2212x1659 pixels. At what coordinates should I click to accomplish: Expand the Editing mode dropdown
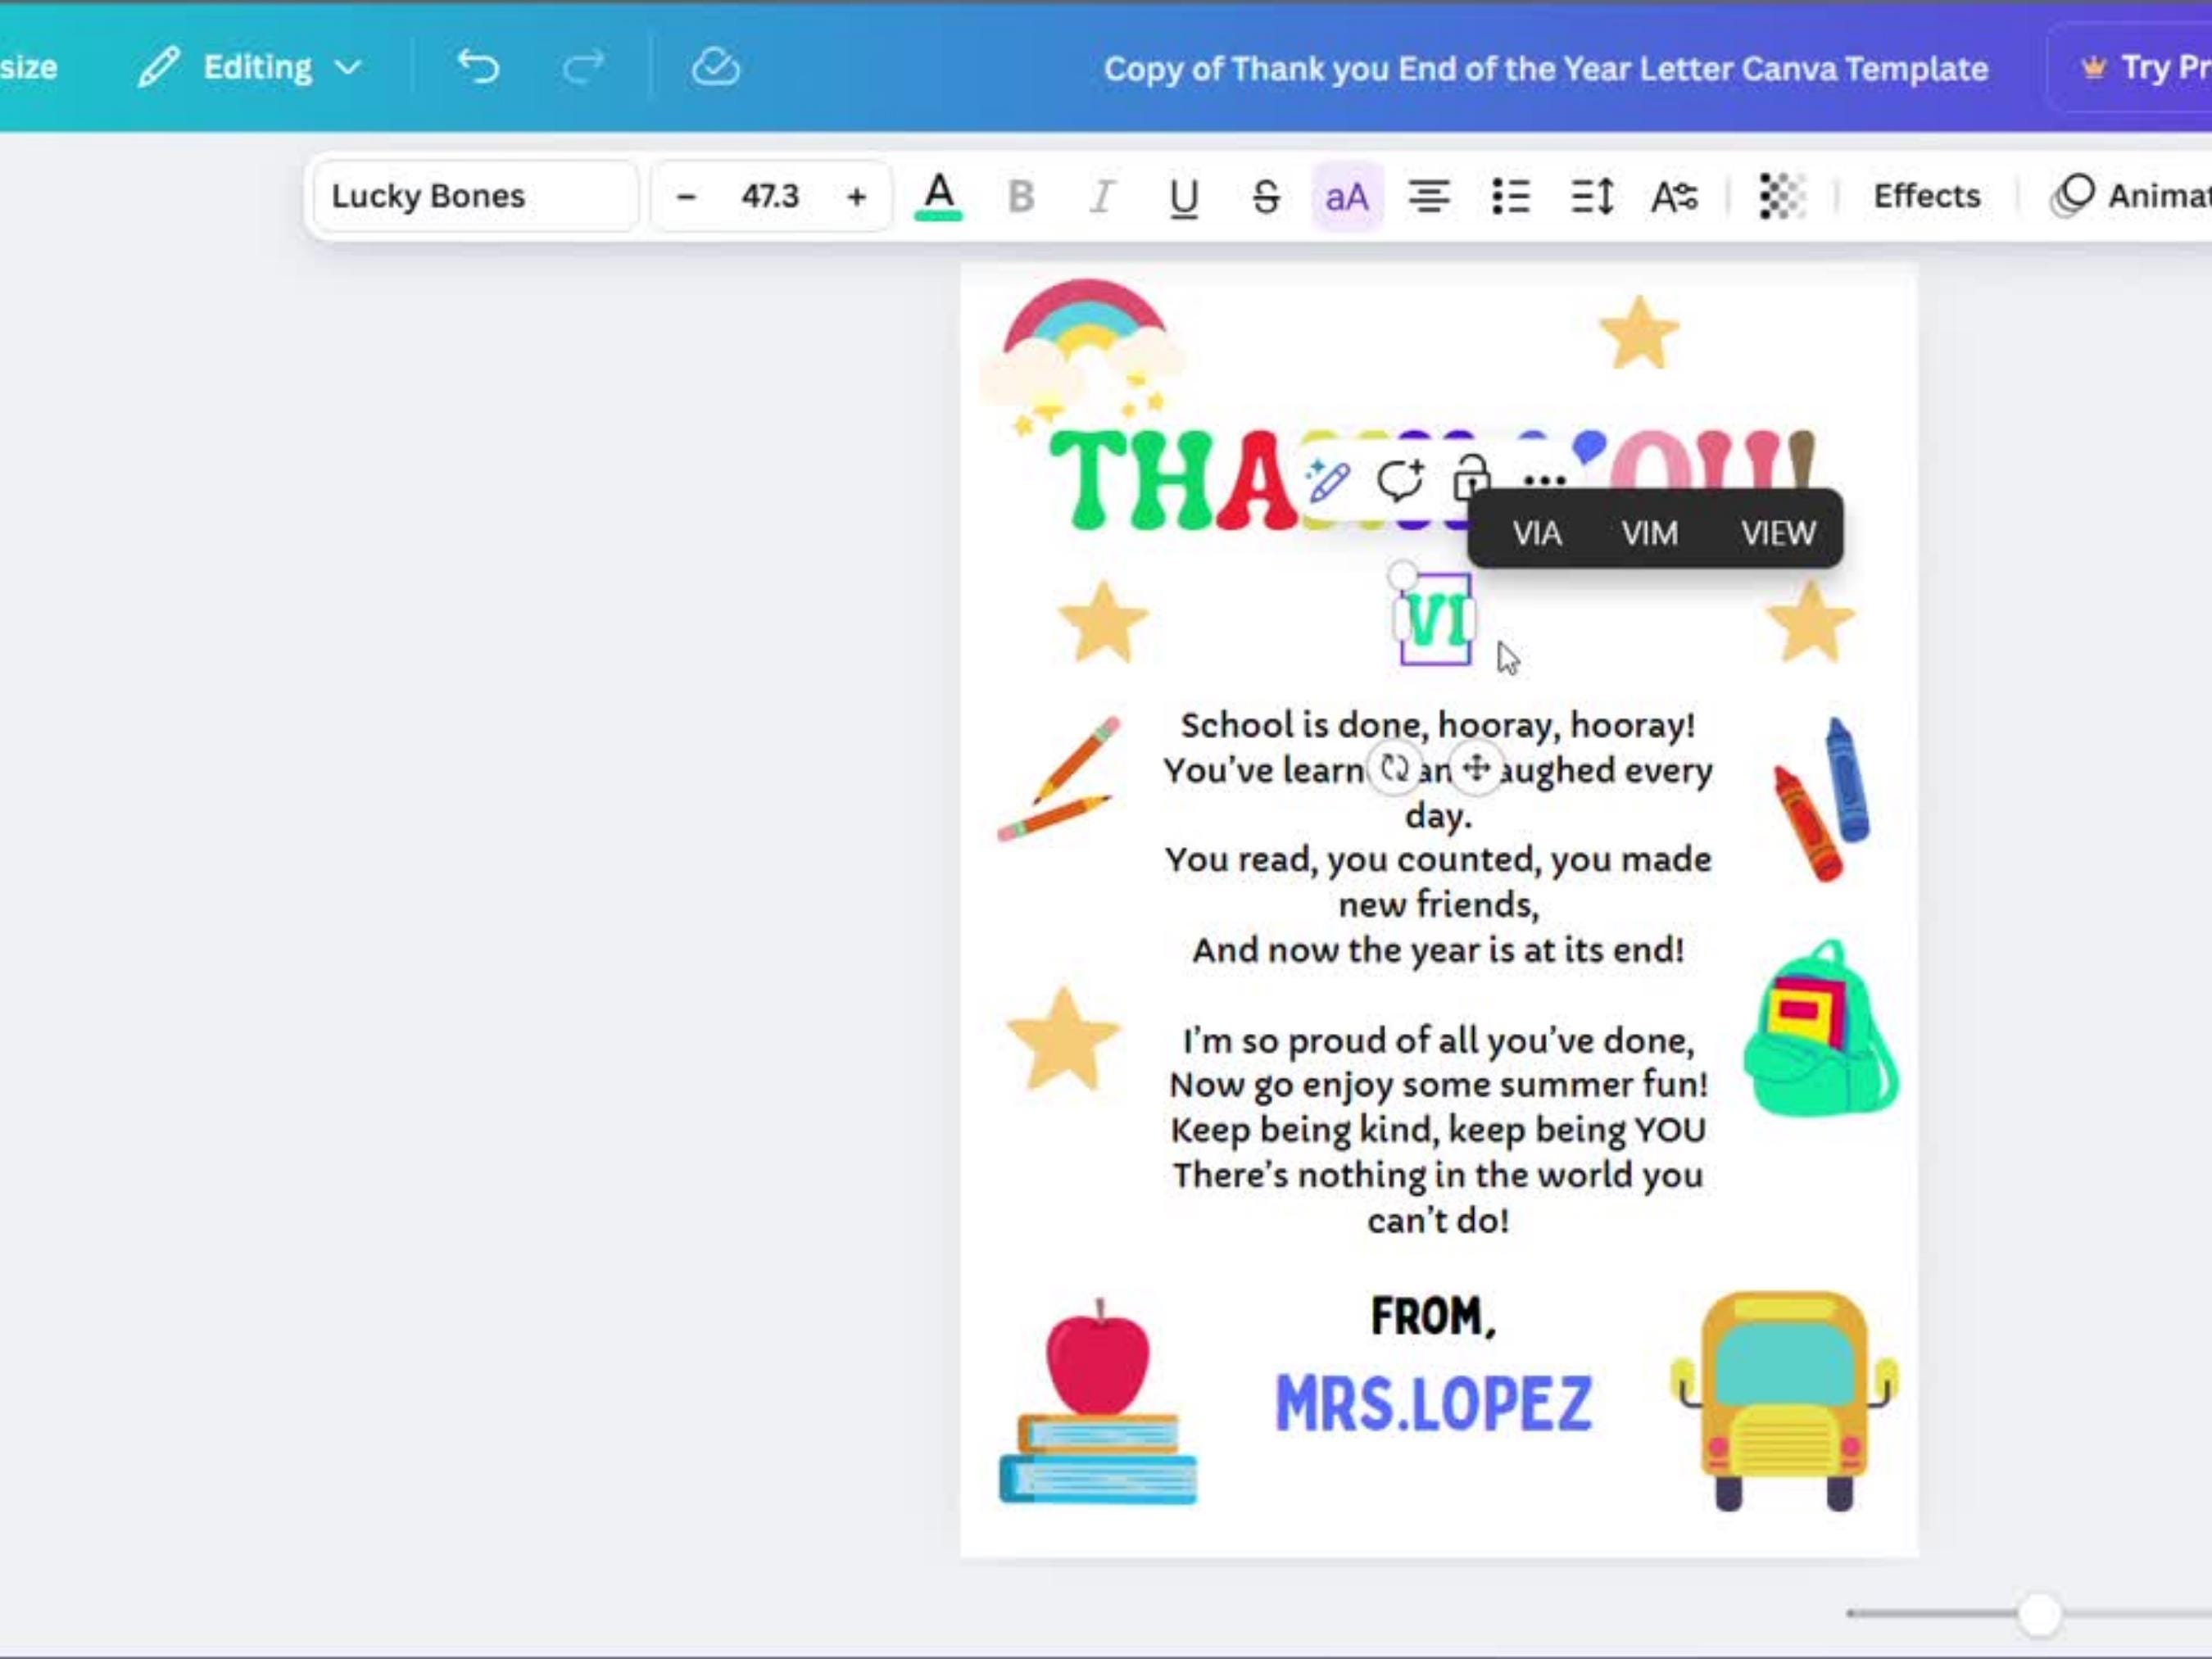[x=250, y=67]
